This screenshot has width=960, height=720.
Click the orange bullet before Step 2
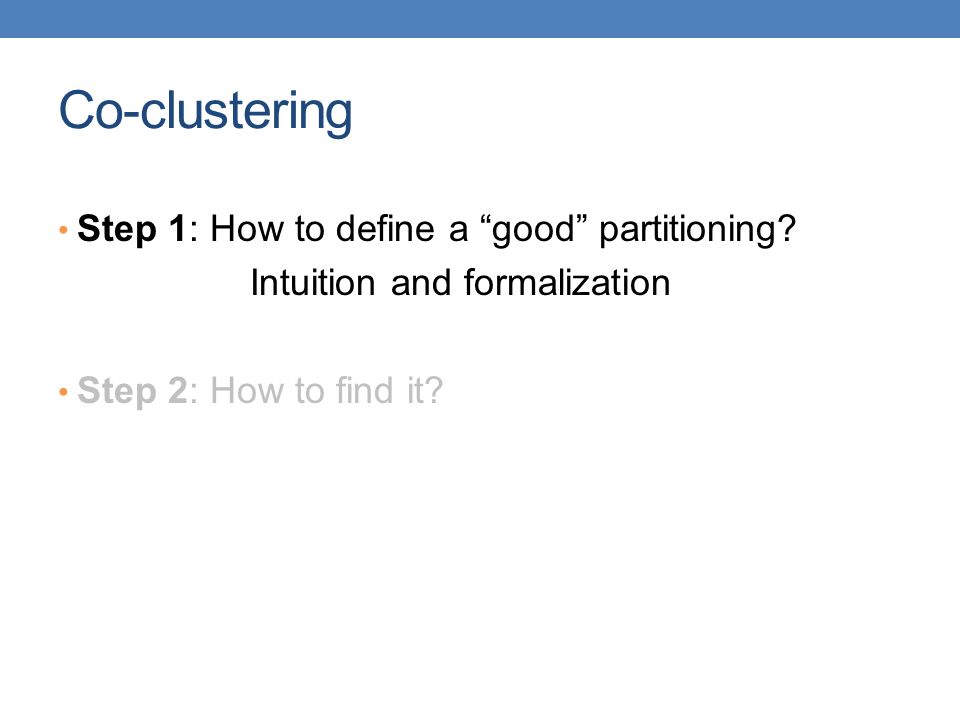point(64,392)
